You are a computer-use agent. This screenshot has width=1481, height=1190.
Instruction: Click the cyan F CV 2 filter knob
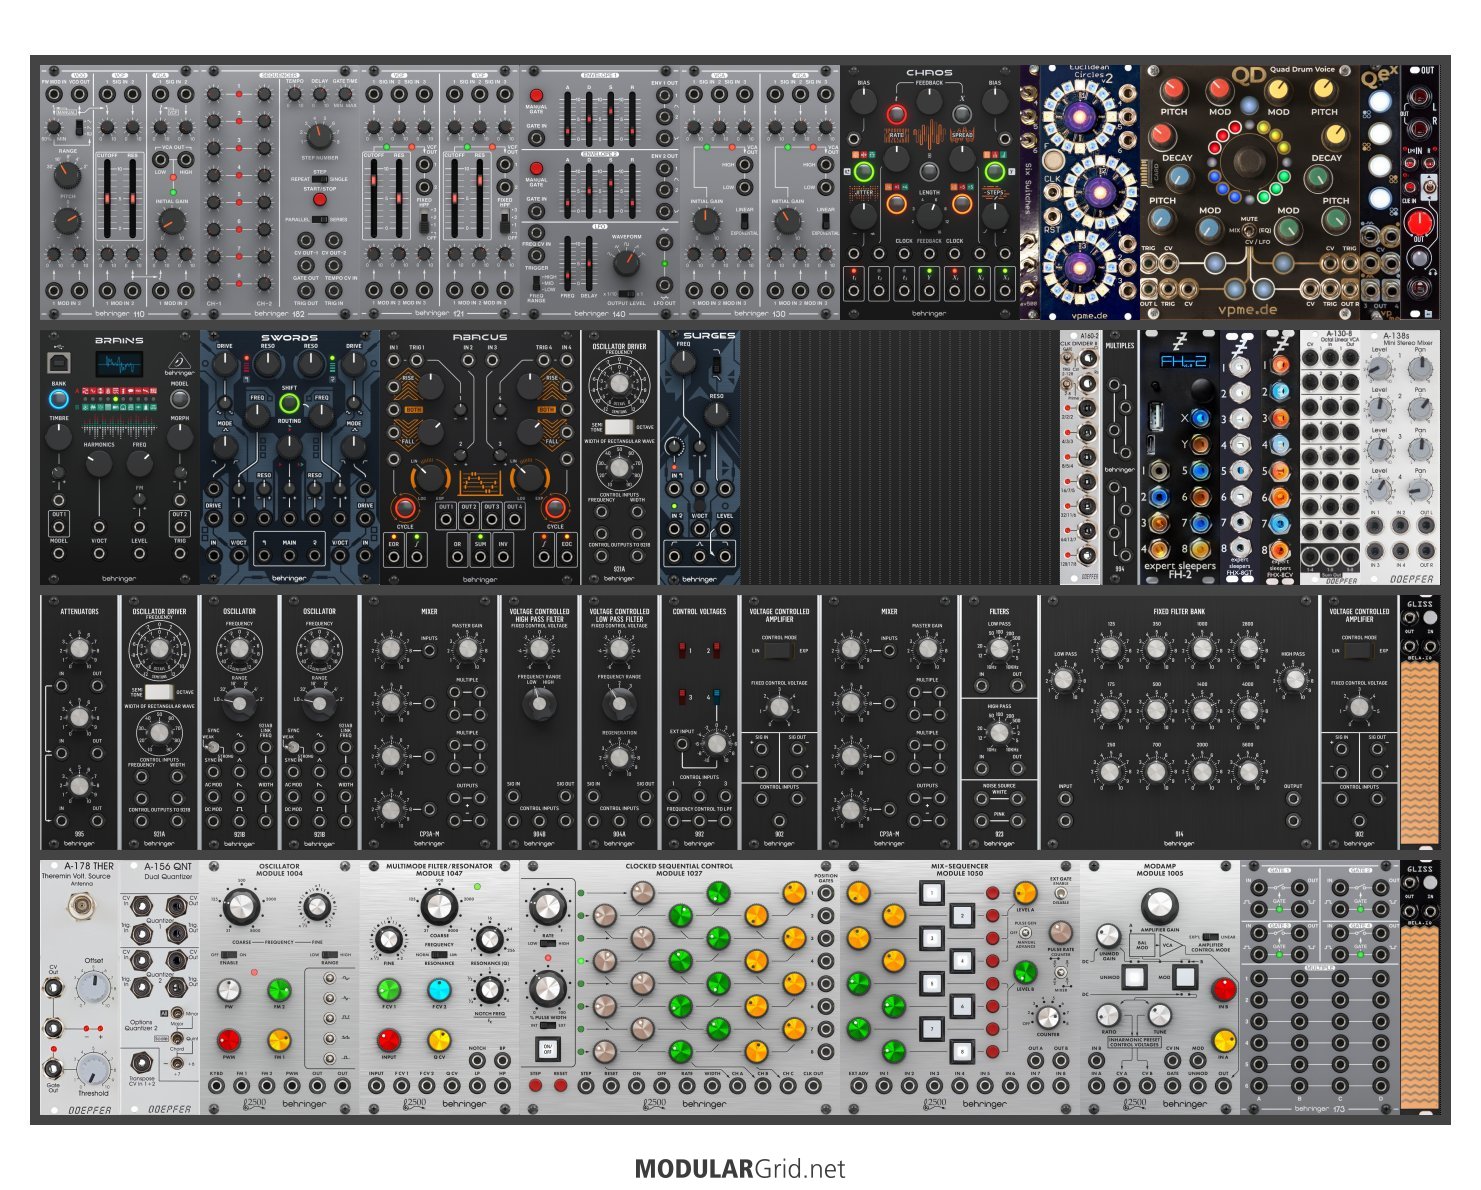[x=439, y=990]
